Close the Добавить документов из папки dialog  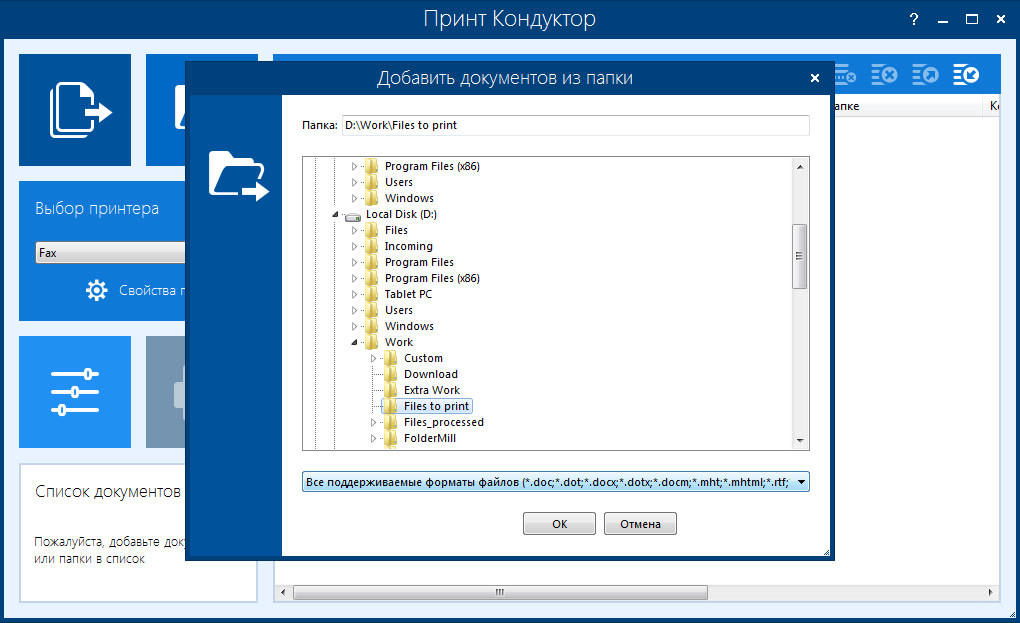(x=814, y=78)
